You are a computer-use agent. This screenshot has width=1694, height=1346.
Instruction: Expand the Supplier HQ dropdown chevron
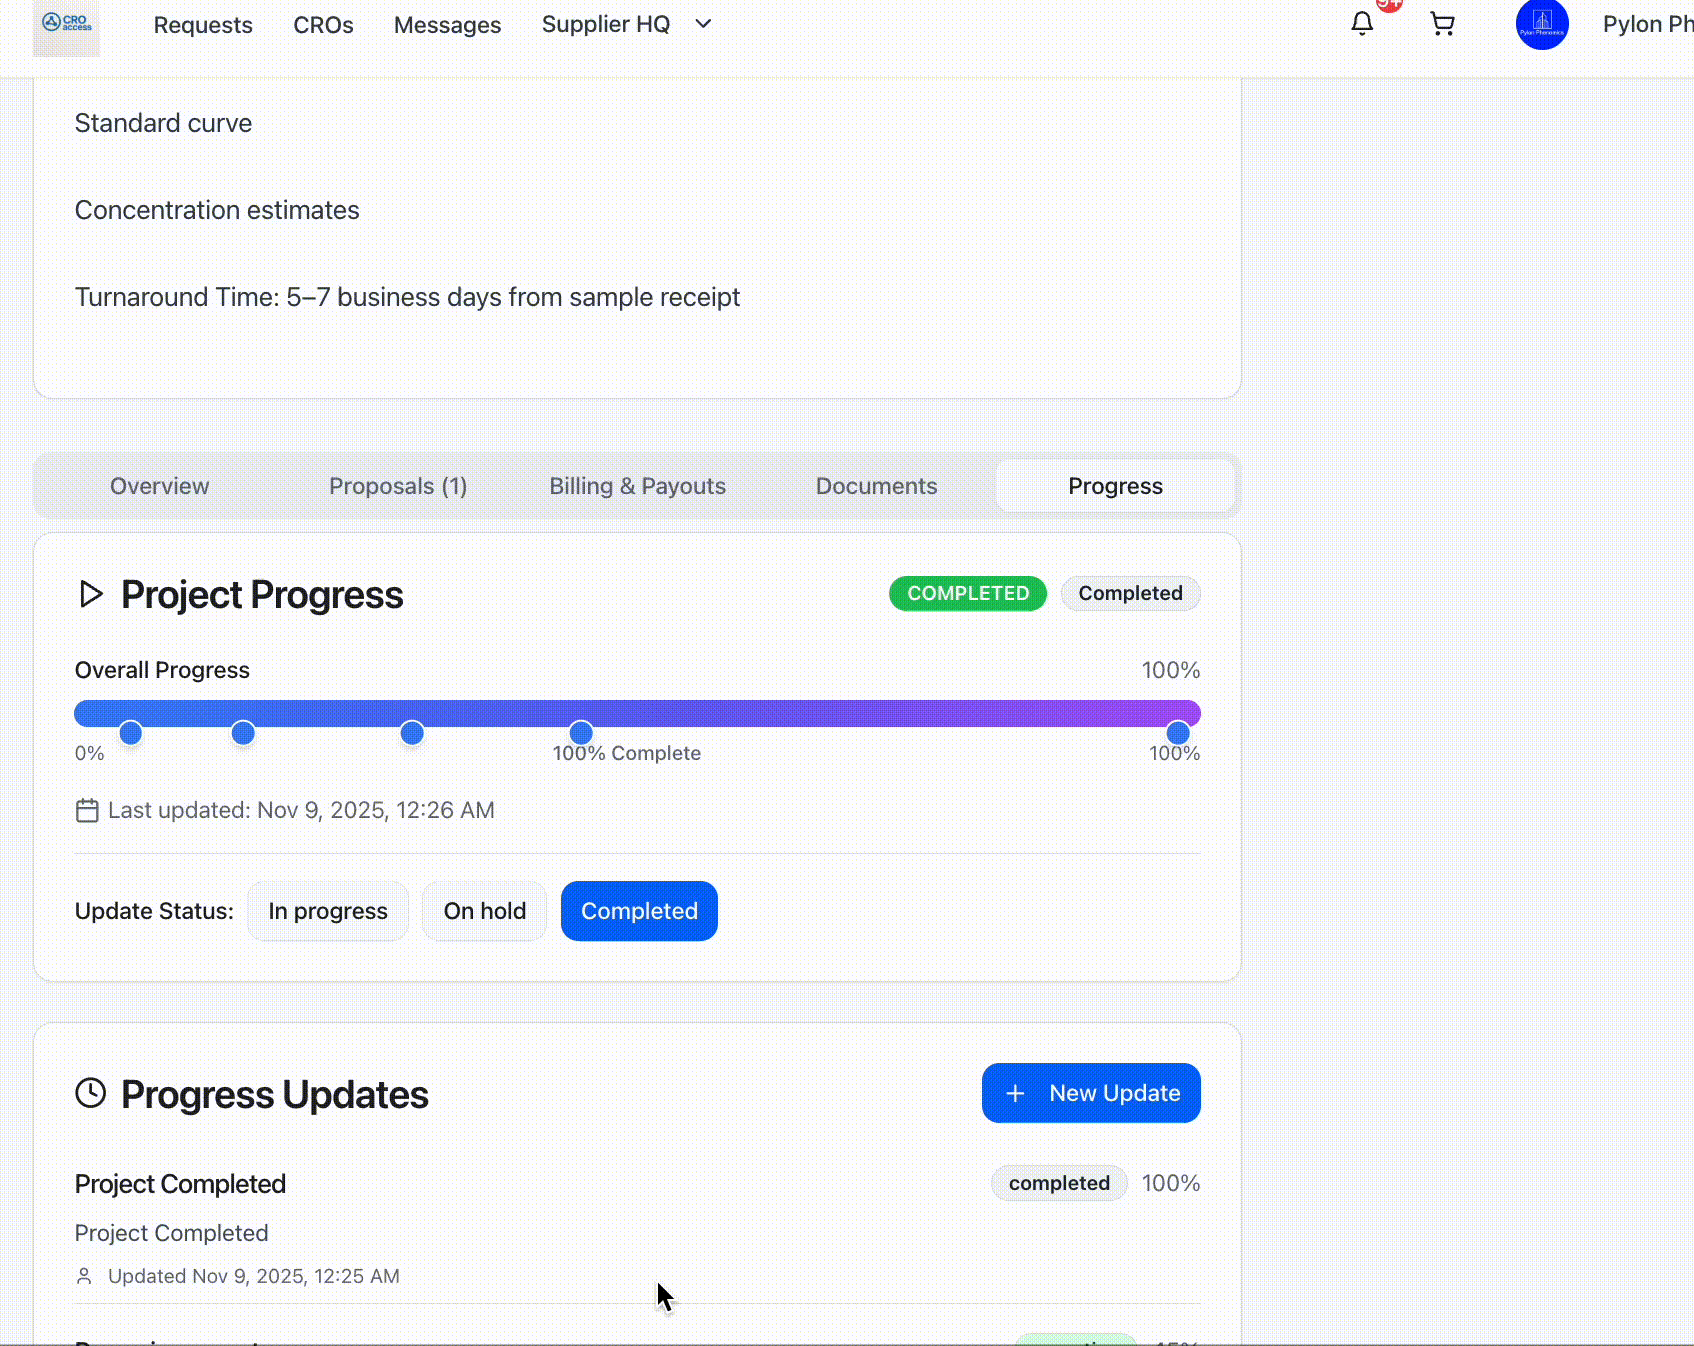pos(703,24)
